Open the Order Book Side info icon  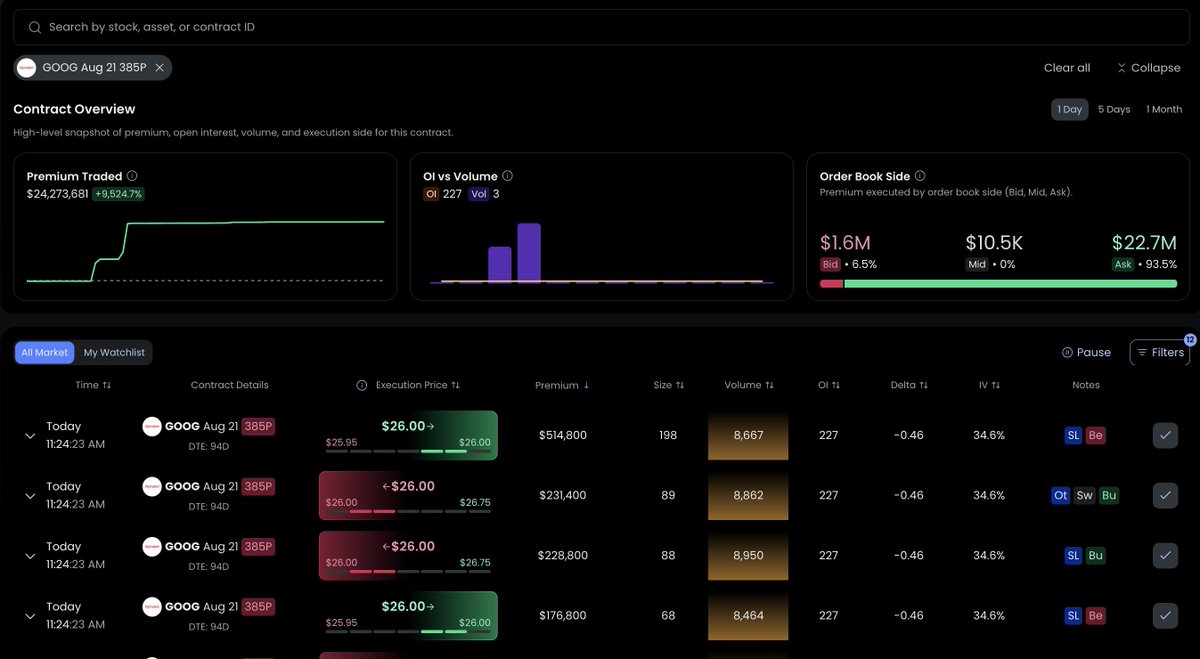coord(920,176)
